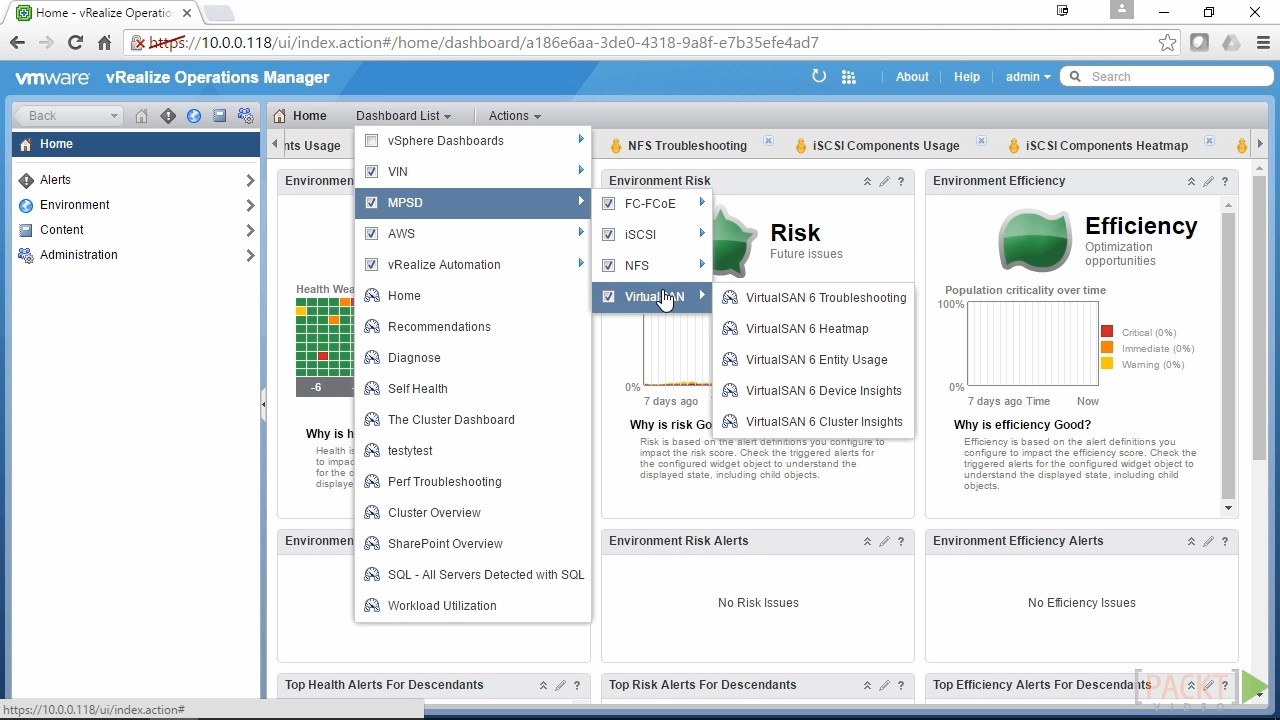Toggle the vSphere Dashboards checkbox

[x=371, y=141]
